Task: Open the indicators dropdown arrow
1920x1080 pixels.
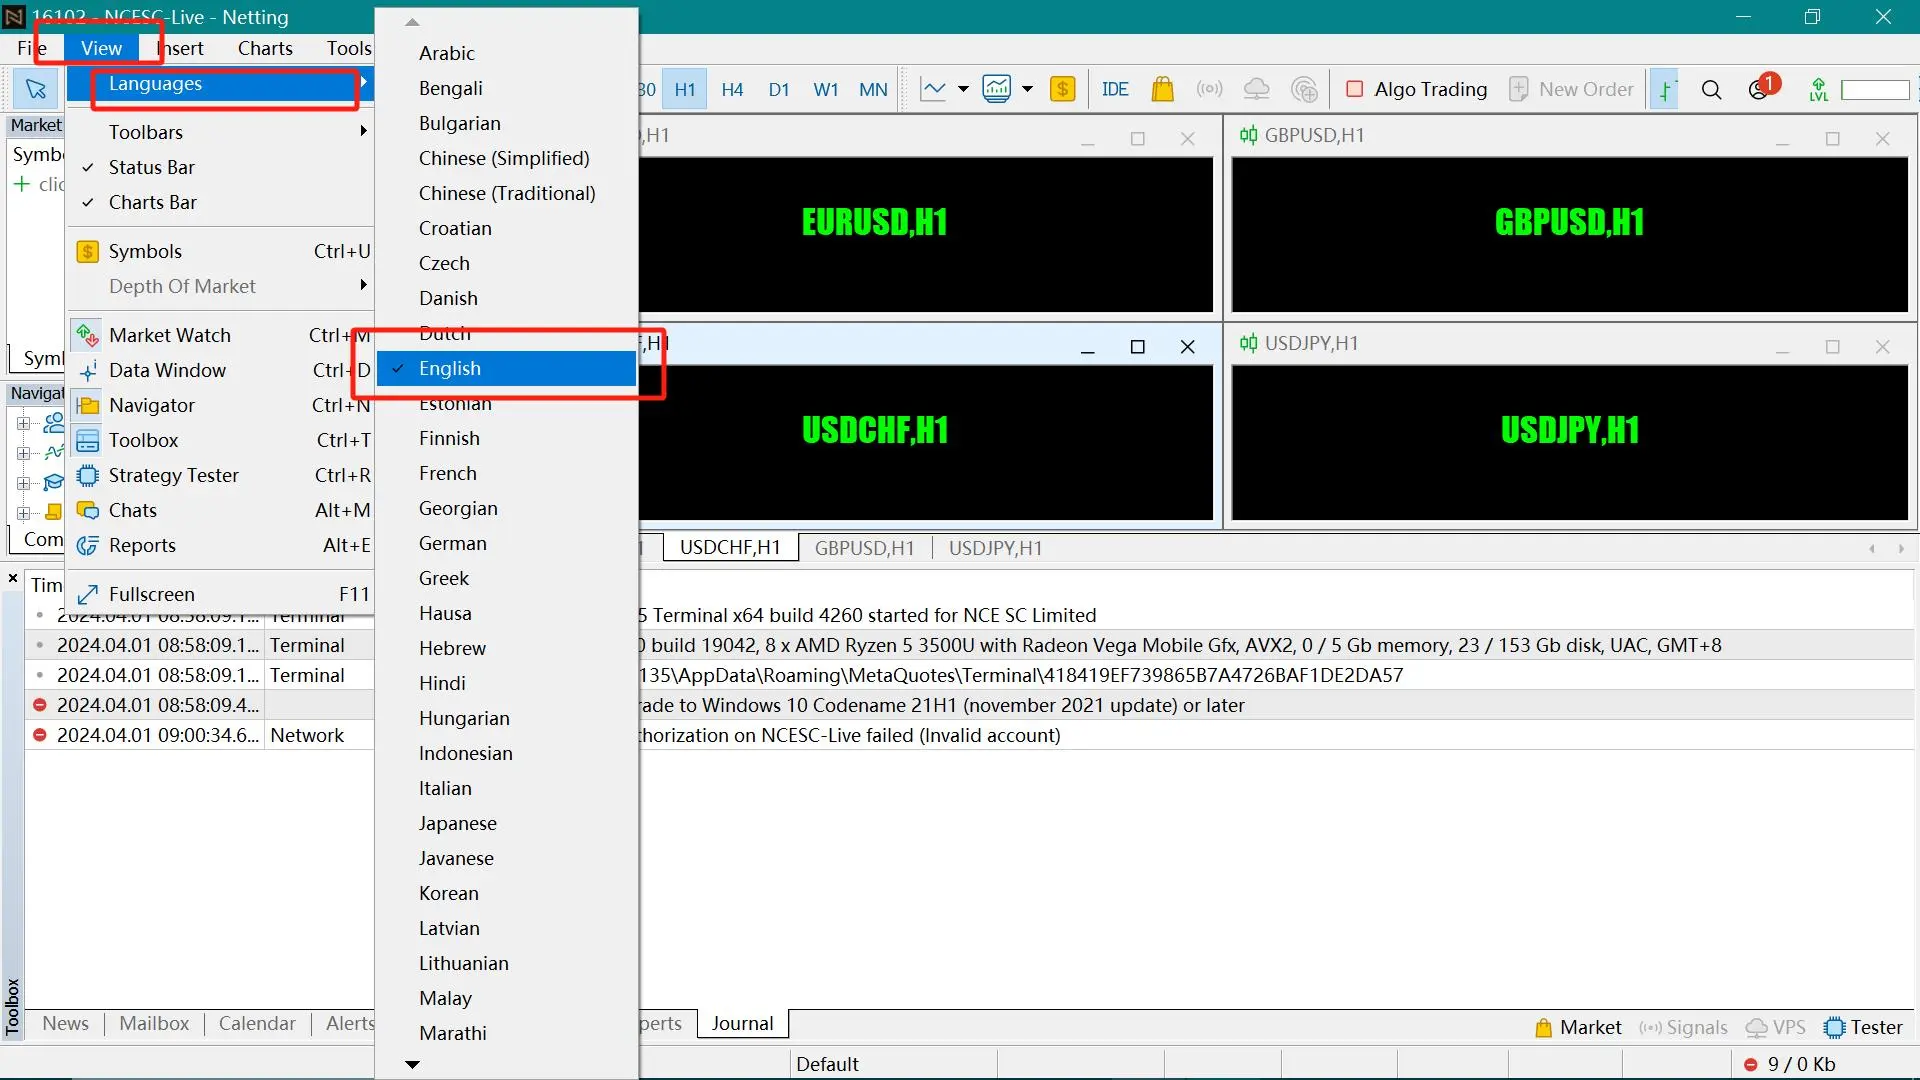Action: point(1027,89)
